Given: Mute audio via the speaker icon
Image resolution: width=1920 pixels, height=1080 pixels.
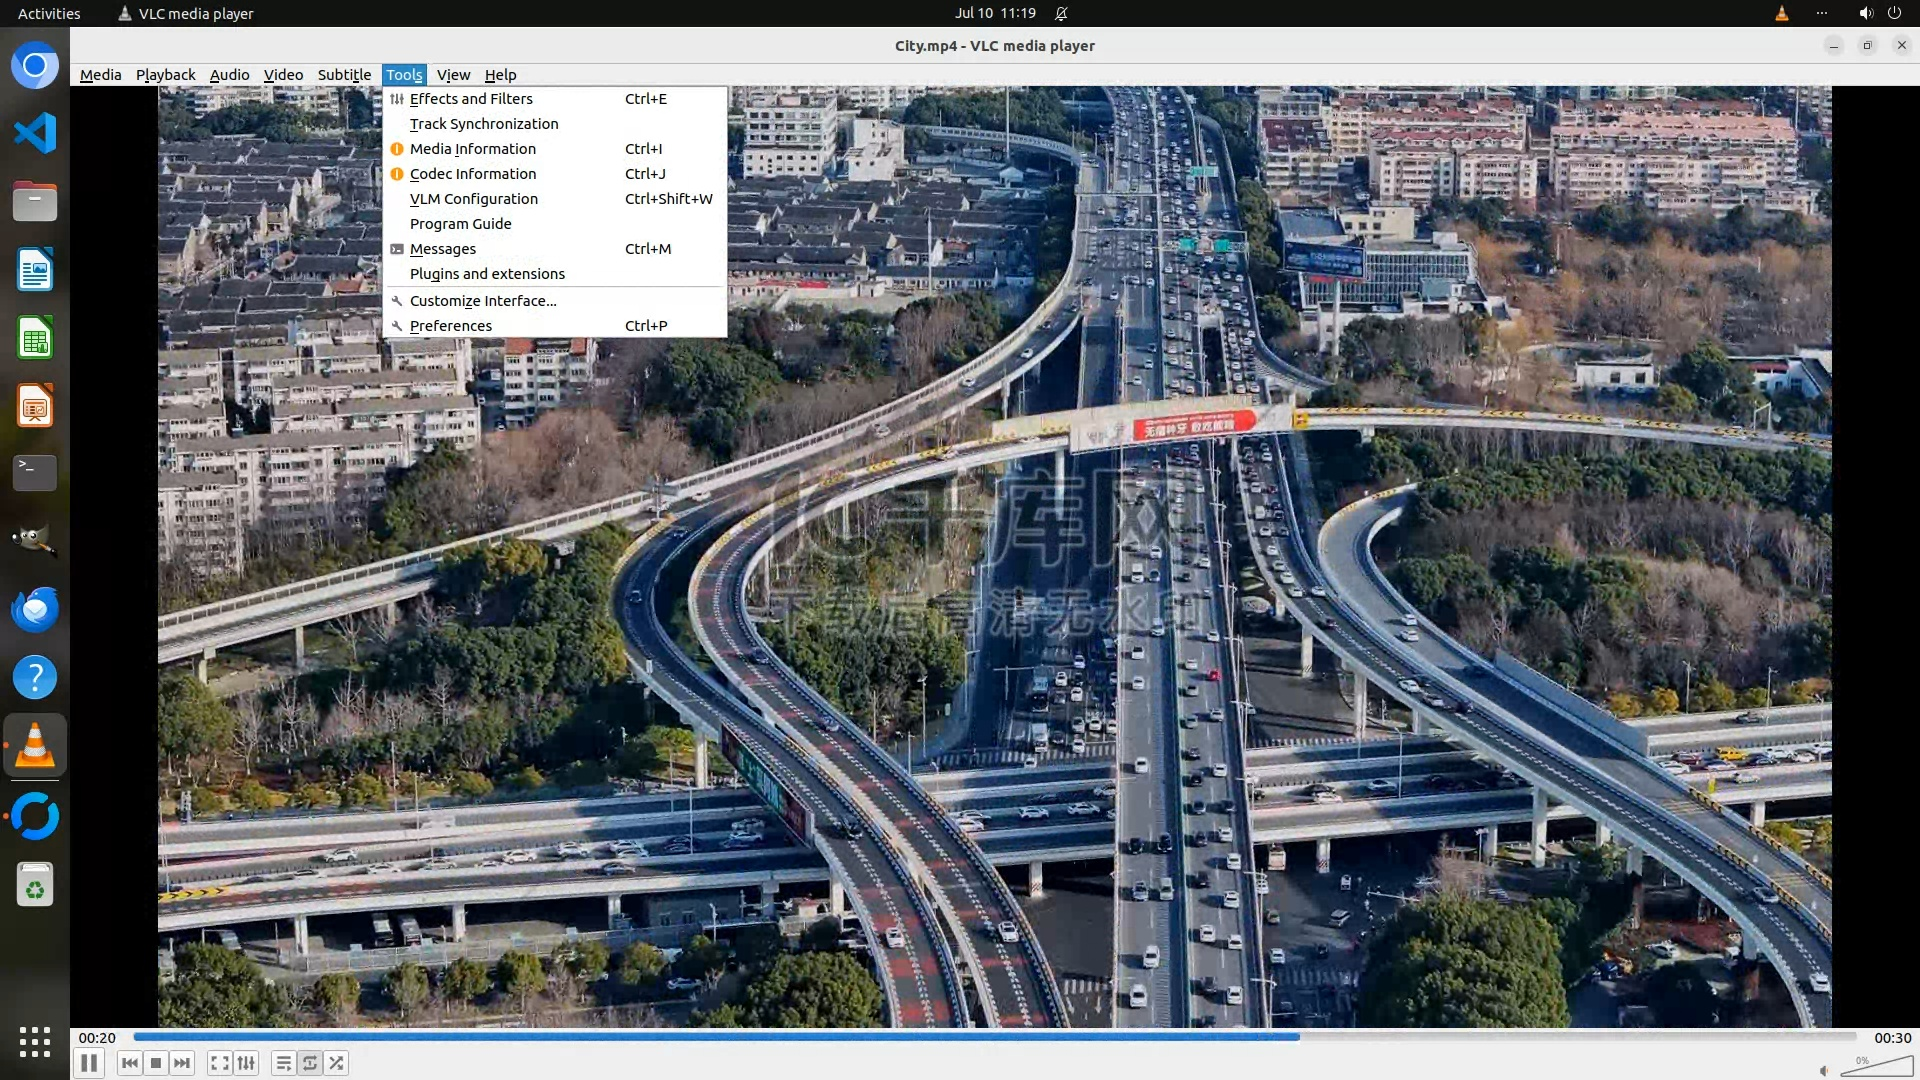Looking at the screenshot, I should [1823, 1070].
